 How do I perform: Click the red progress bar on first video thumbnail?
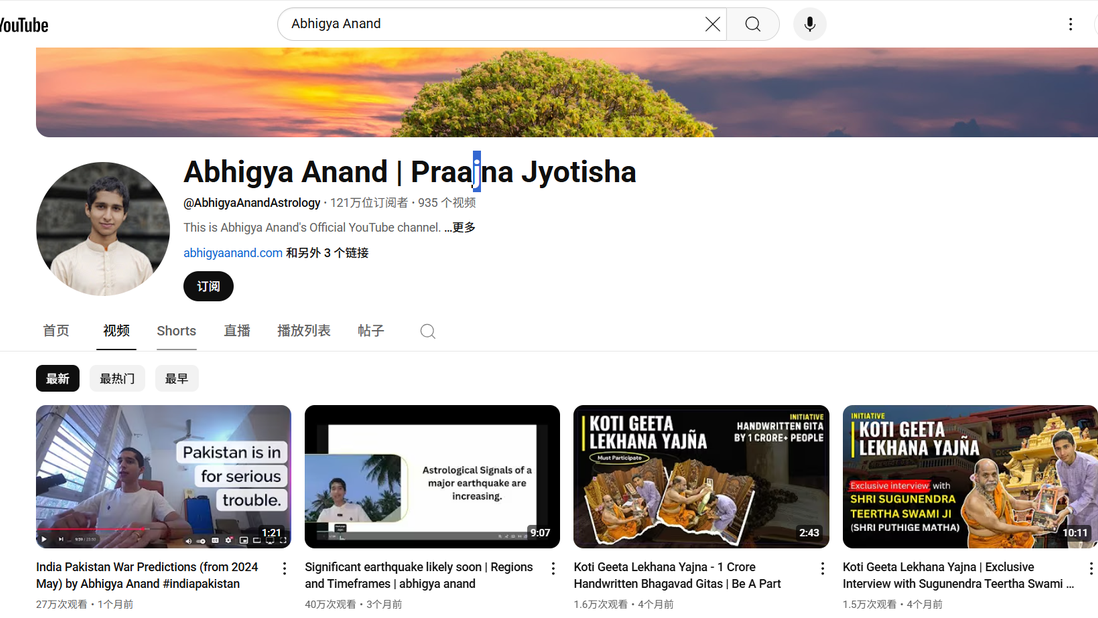(90, 529)
